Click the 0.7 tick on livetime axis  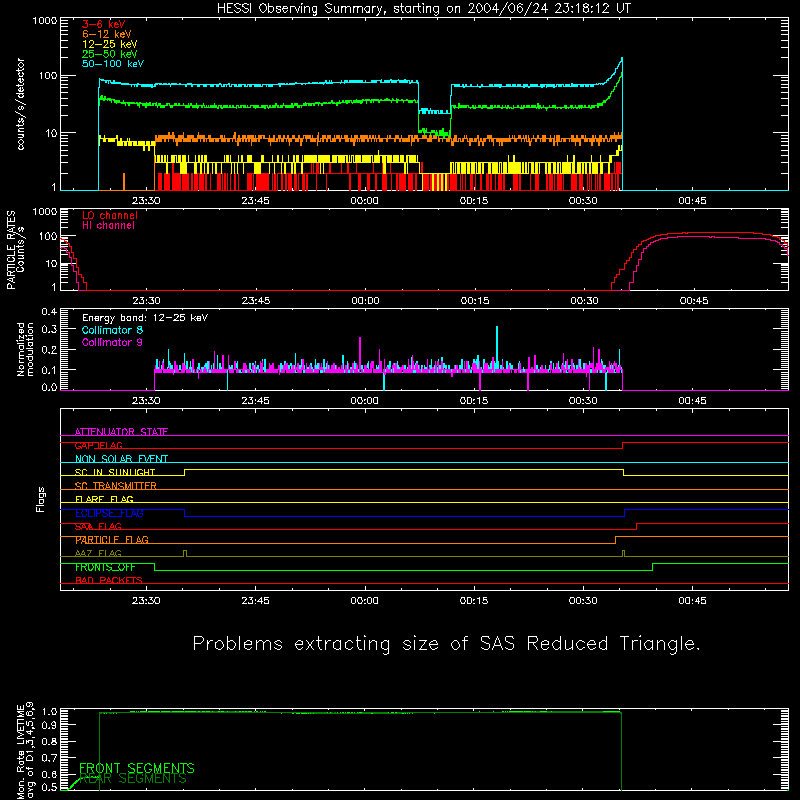[49, 758]
